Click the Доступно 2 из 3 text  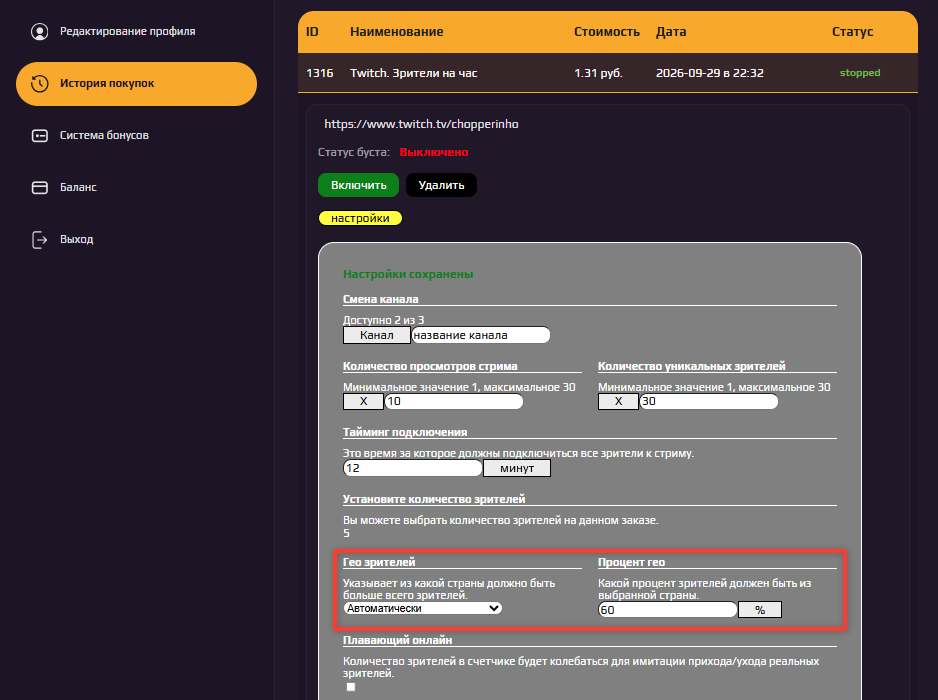click(383, 320)
